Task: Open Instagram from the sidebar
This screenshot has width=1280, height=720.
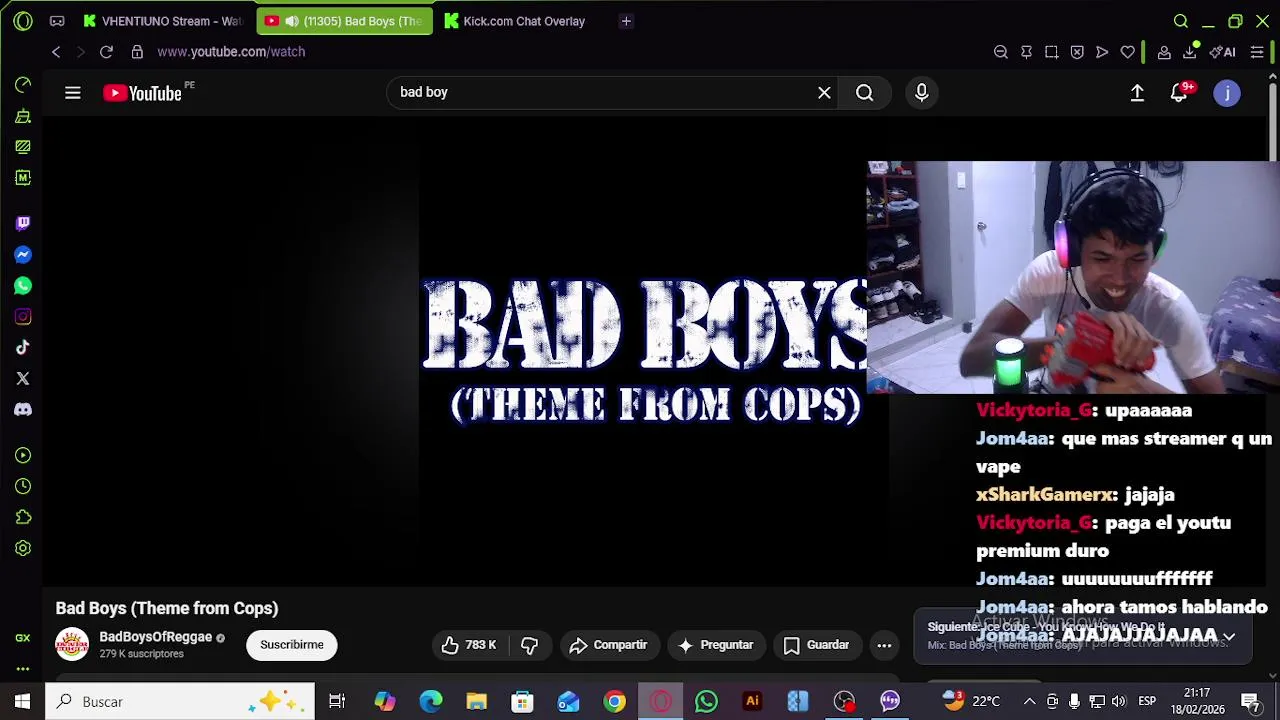Action: tap(23, 317)
